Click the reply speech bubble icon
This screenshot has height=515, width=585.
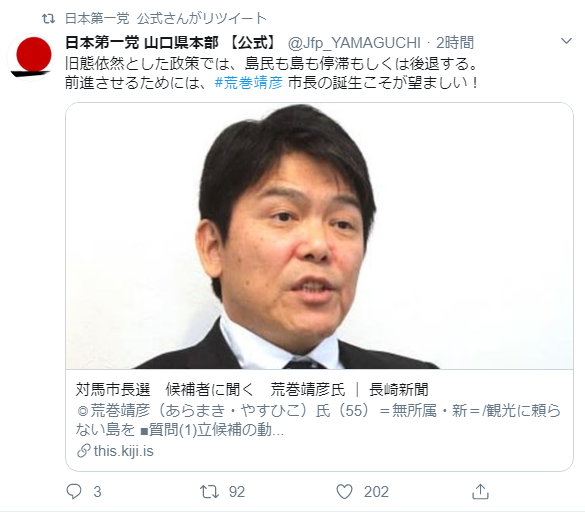pyautogui.click(x=73, y=491)
